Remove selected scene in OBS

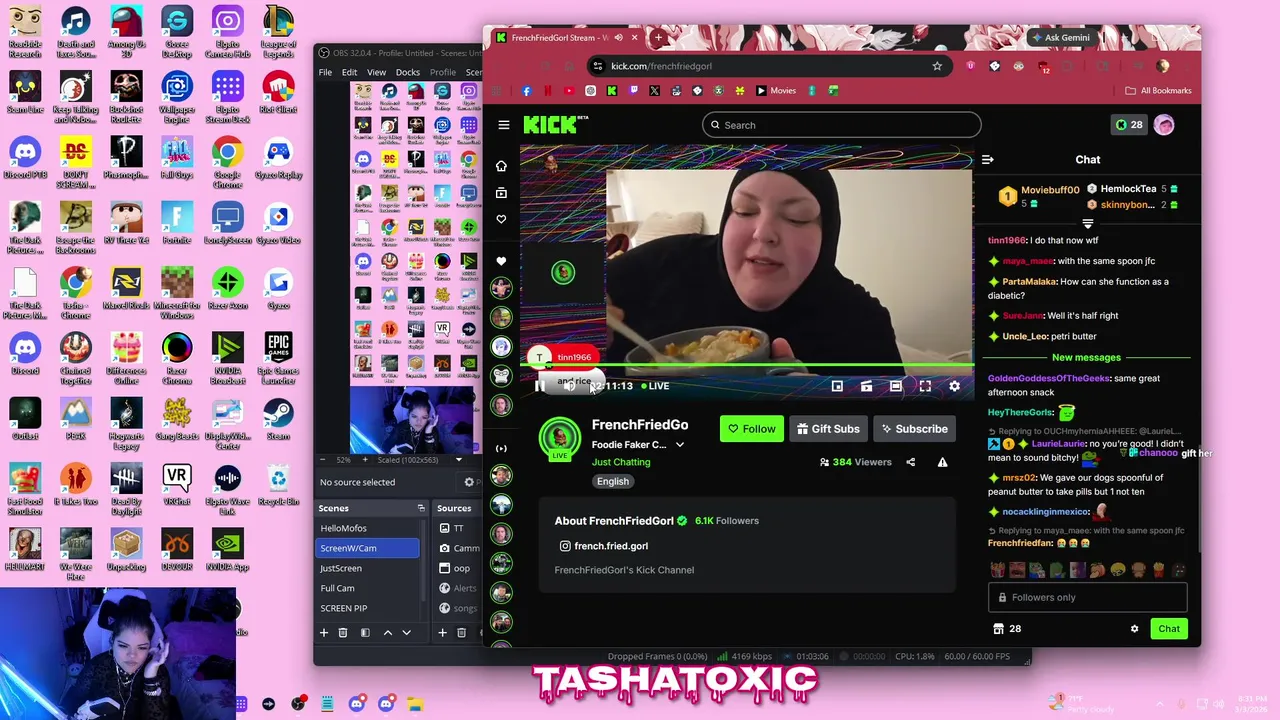pos(343,632)
